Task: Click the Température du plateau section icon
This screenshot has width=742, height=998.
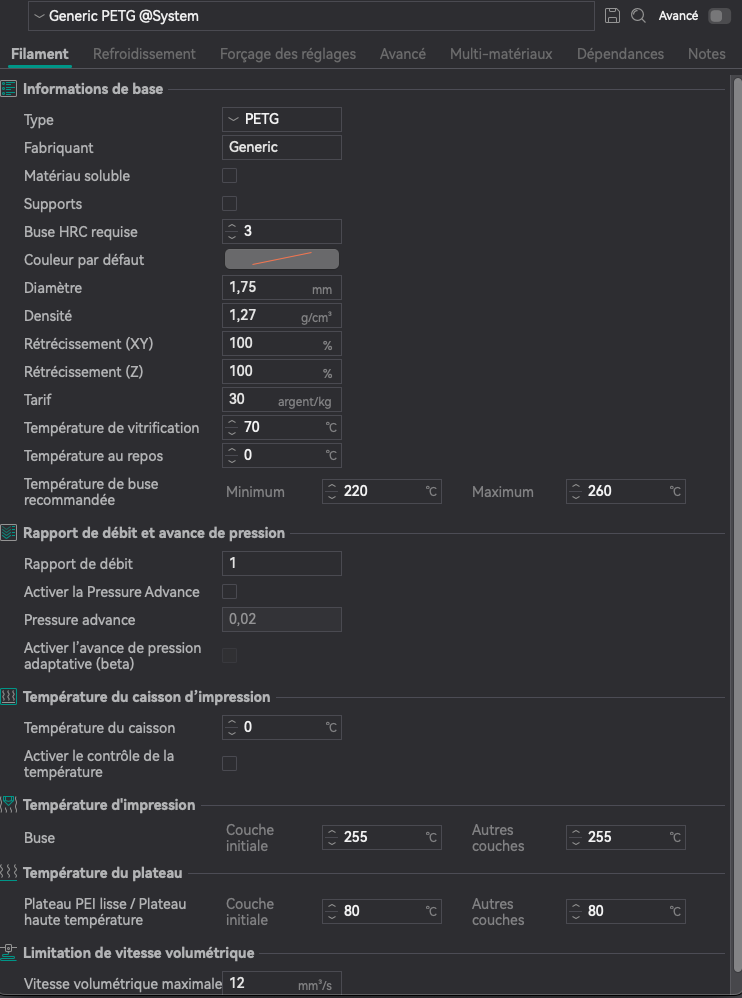Action: click(9, 873)
